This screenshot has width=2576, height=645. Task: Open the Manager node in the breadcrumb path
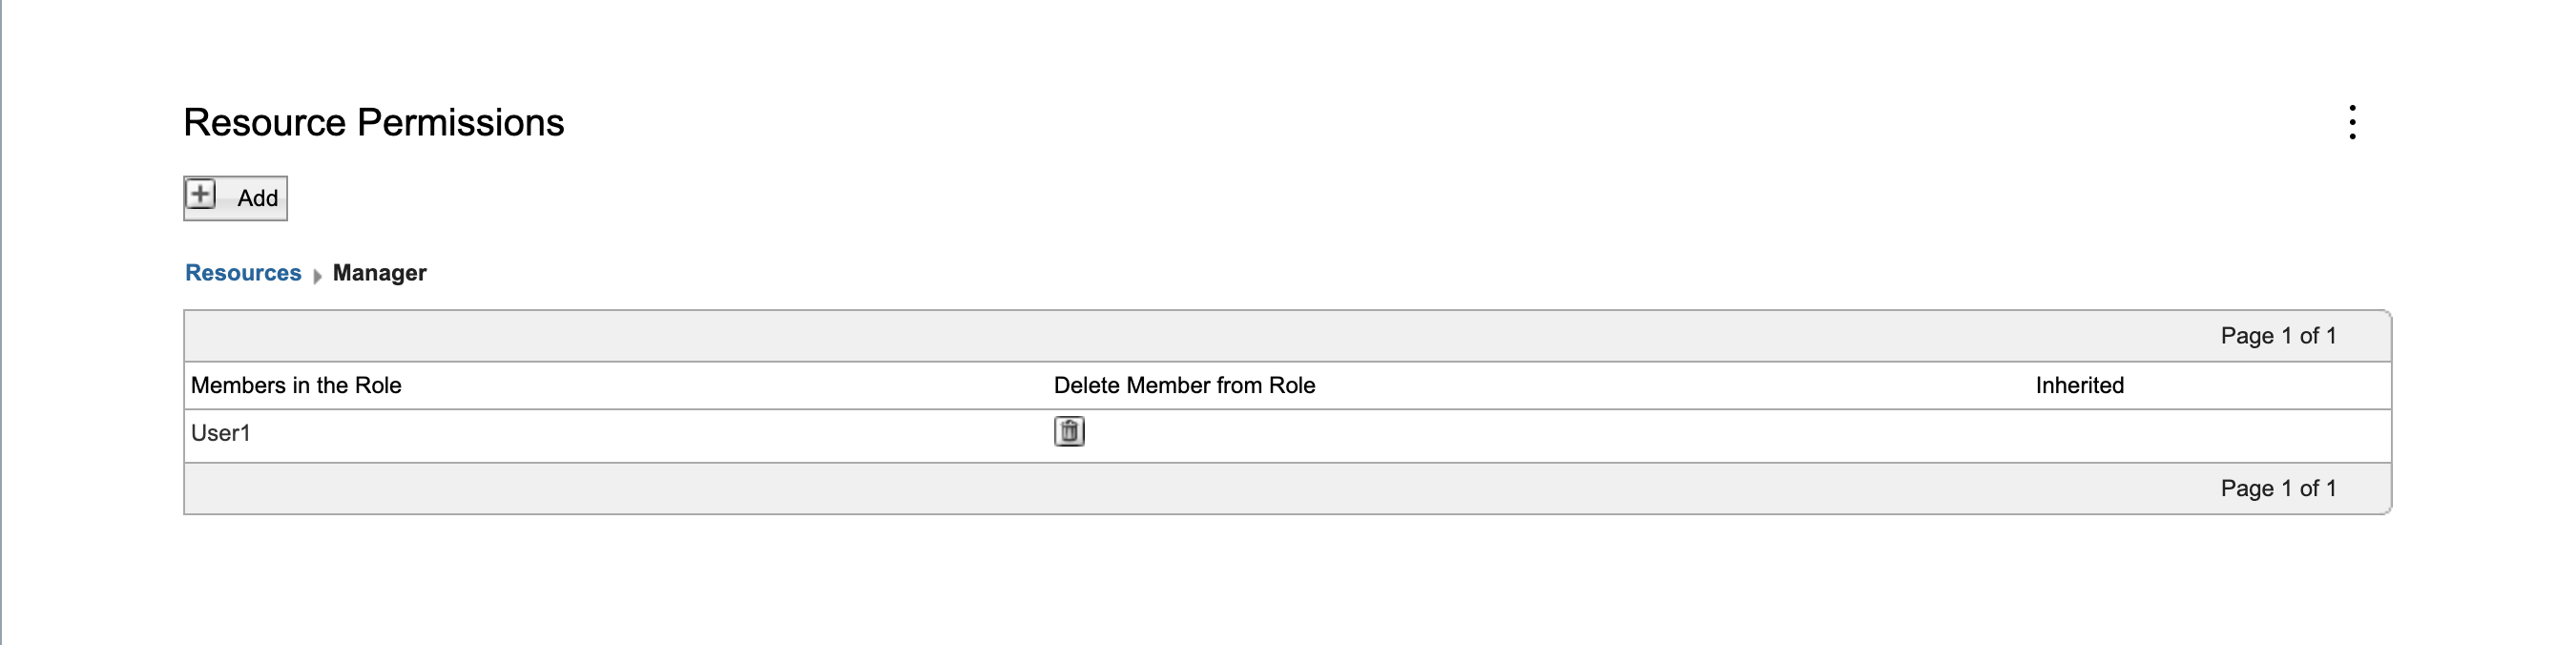tap(377, 273)
